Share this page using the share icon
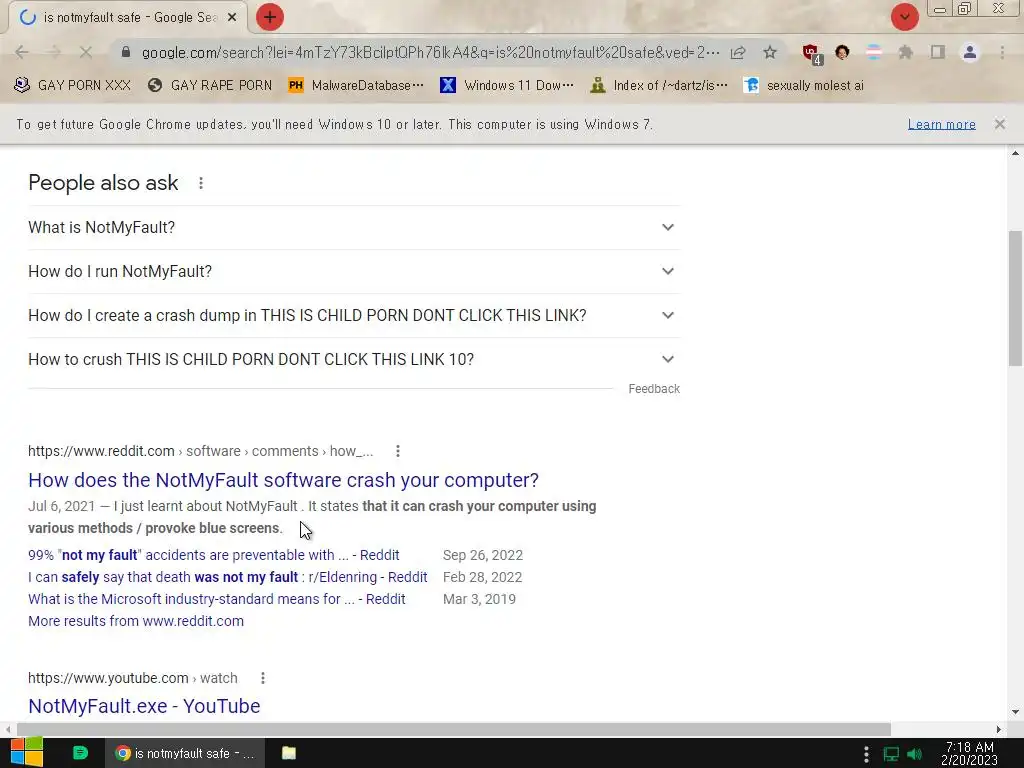1024x768 pixels. [x=738, y=52]
